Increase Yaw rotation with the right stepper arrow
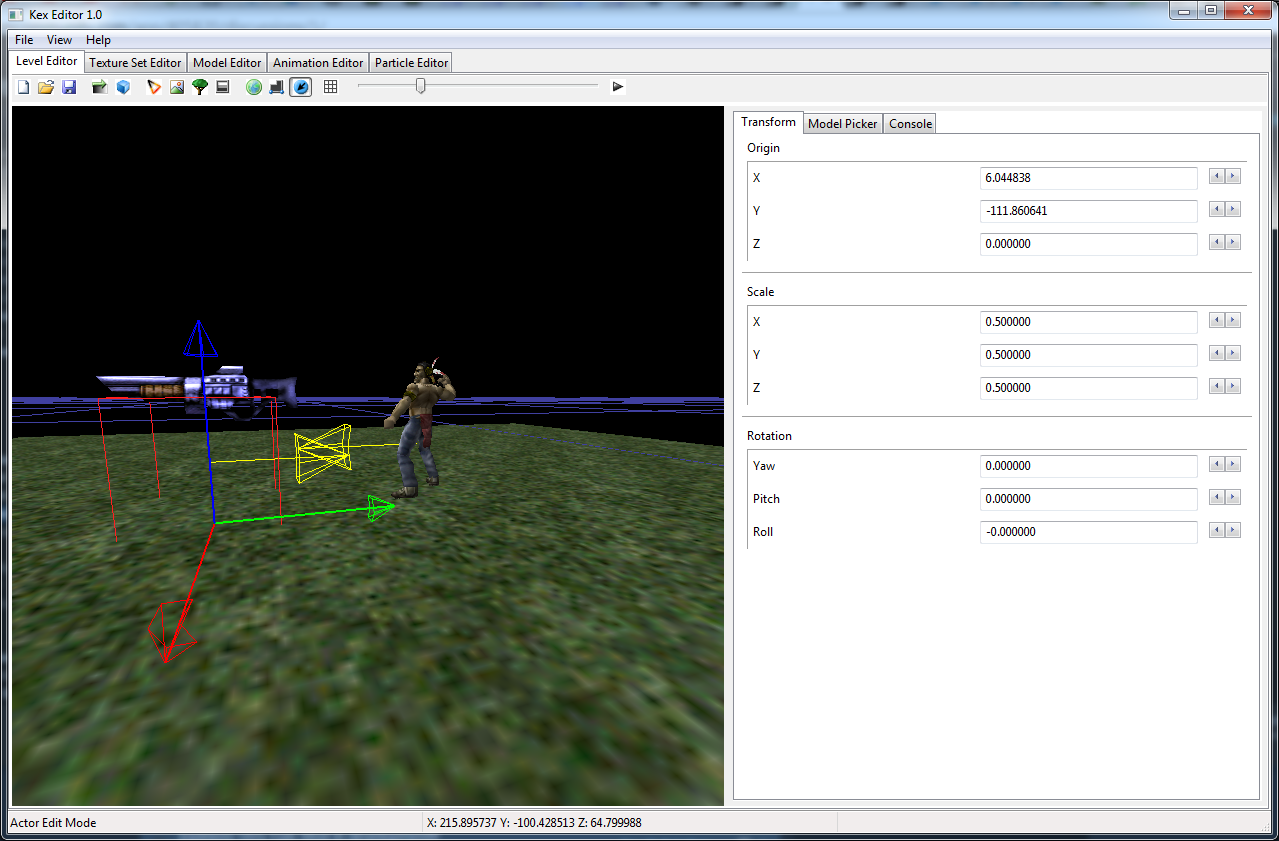 [x=1233, y=465]
